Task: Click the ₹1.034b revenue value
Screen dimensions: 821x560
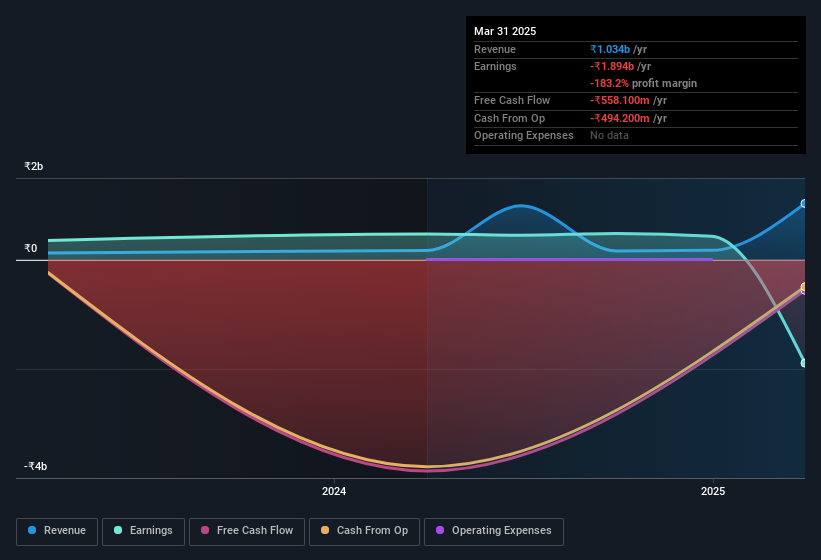Action: coord(610,49)
